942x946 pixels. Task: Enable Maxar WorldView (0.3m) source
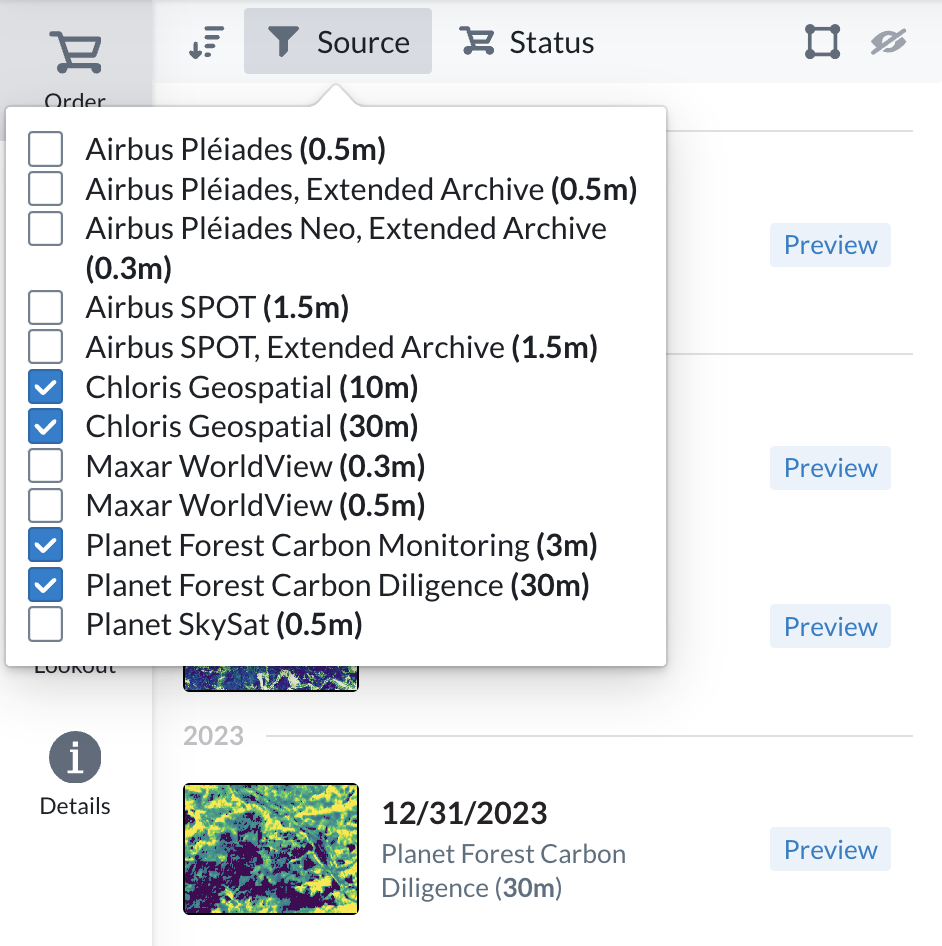click(45, 466)
